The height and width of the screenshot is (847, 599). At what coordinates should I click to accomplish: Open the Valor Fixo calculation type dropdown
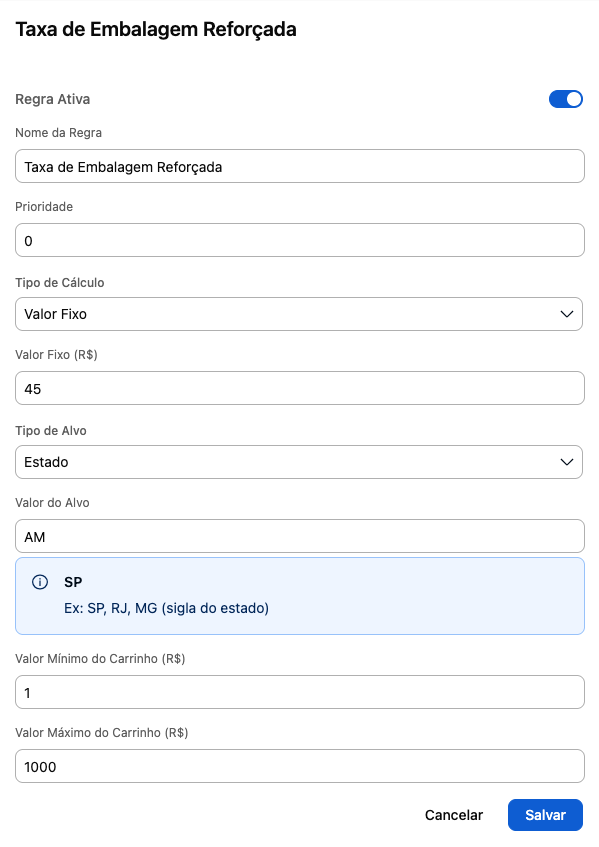299,314
